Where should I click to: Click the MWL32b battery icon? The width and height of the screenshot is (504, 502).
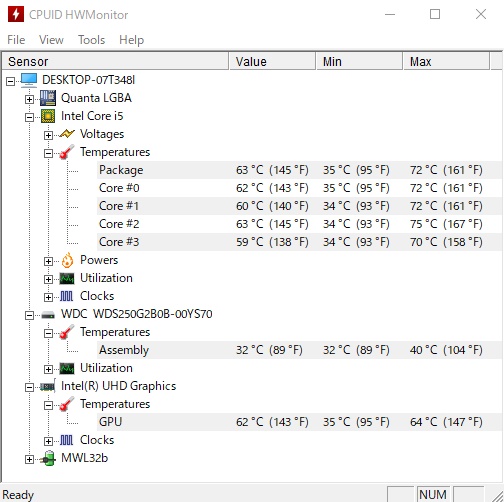tap(48, 458)
